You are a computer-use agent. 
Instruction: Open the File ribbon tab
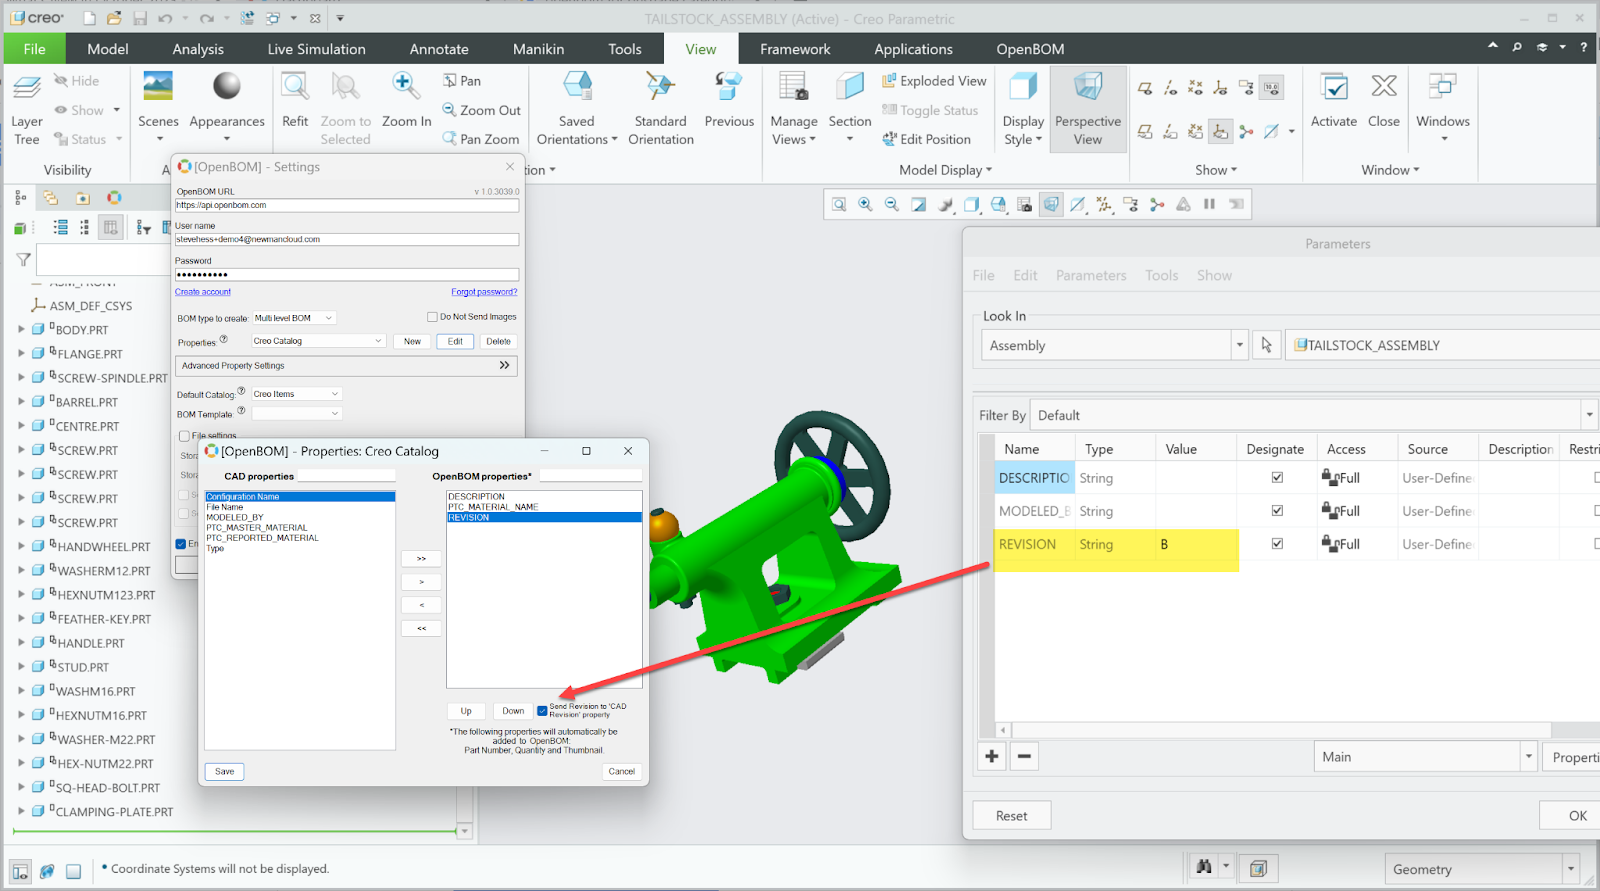click(x=34, y=49)
